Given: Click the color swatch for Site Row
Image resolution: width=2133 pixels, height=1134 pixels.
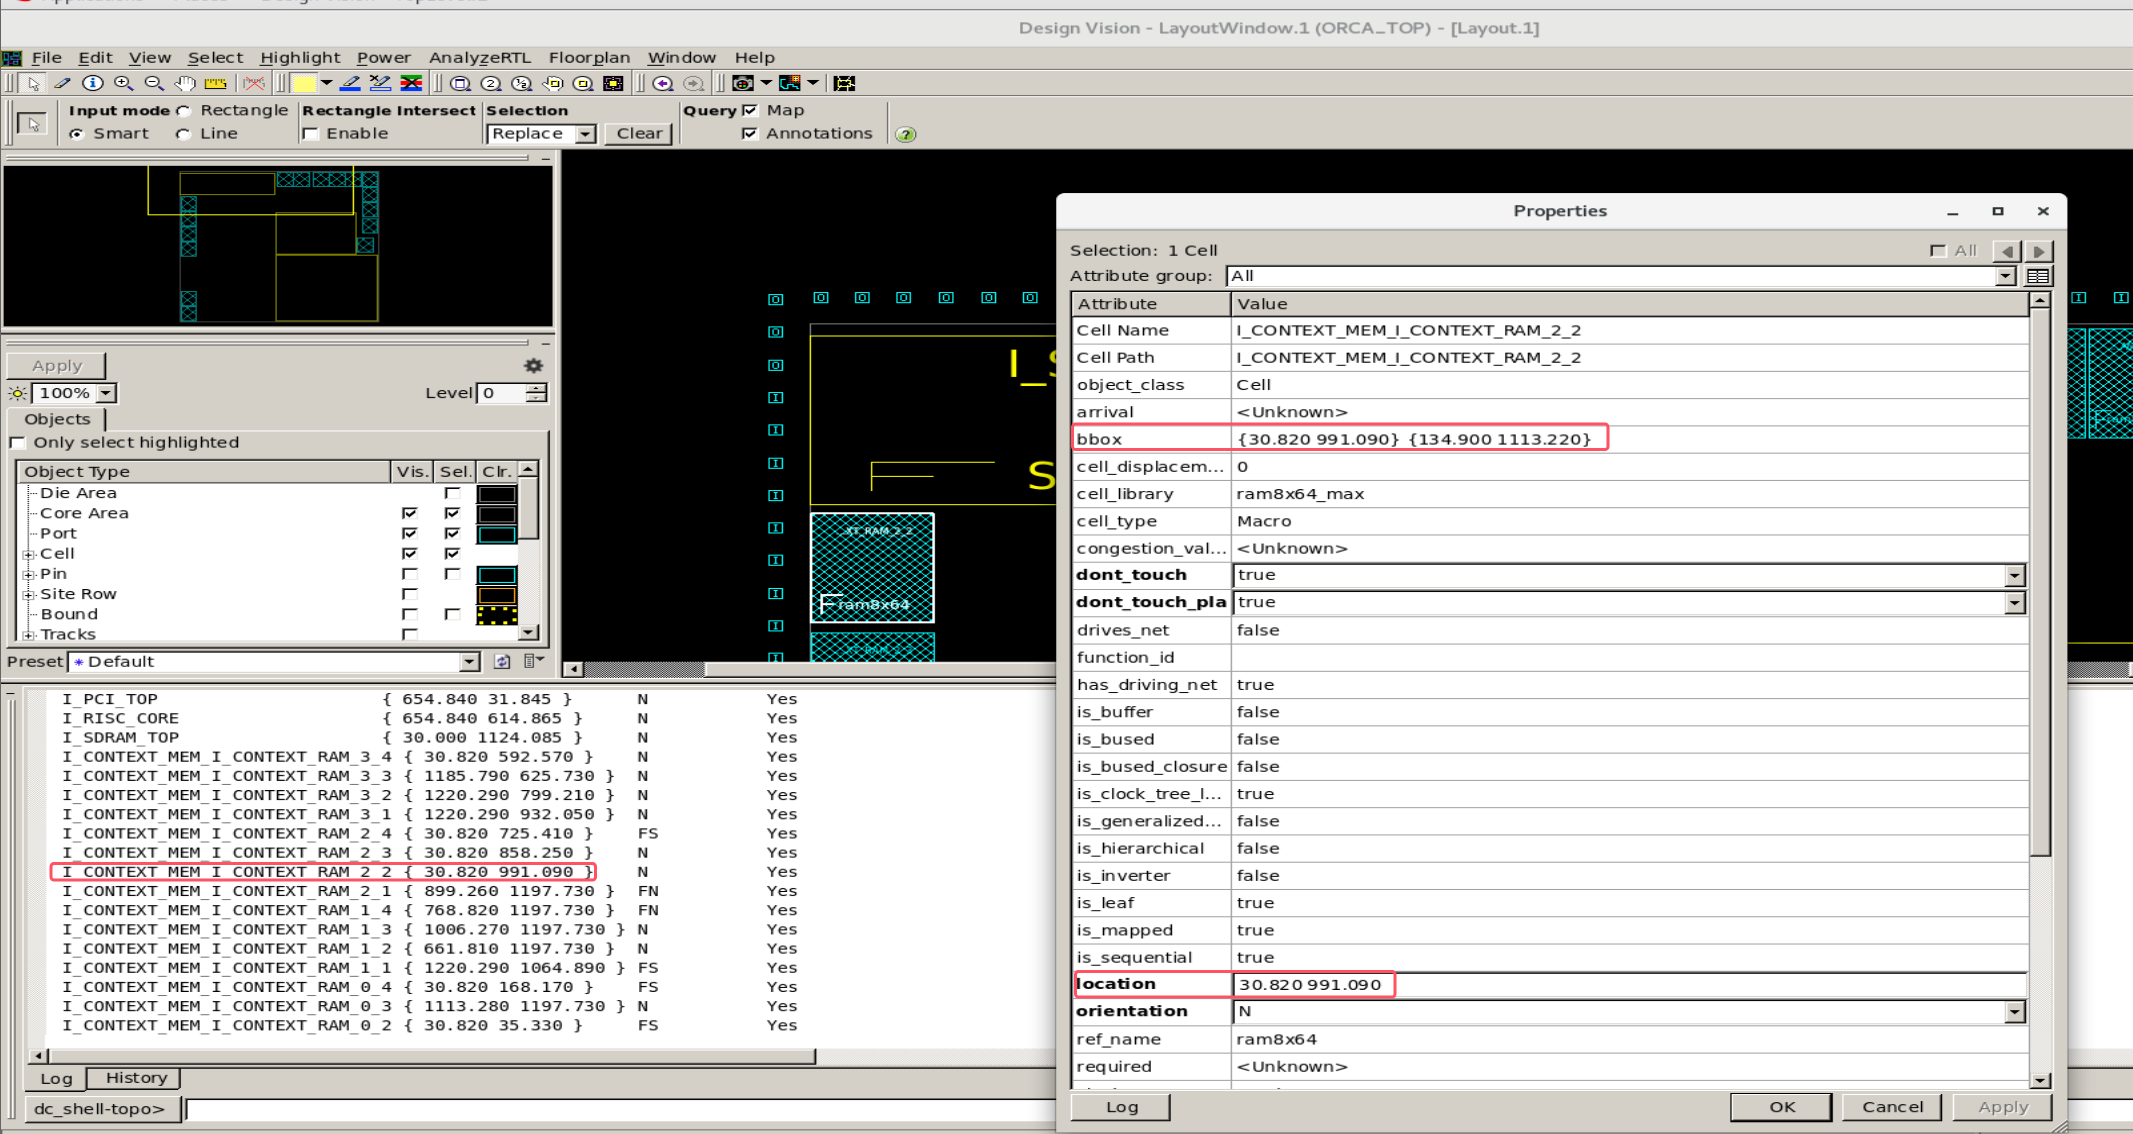Looking at the screenshot, I should point(497,594).
